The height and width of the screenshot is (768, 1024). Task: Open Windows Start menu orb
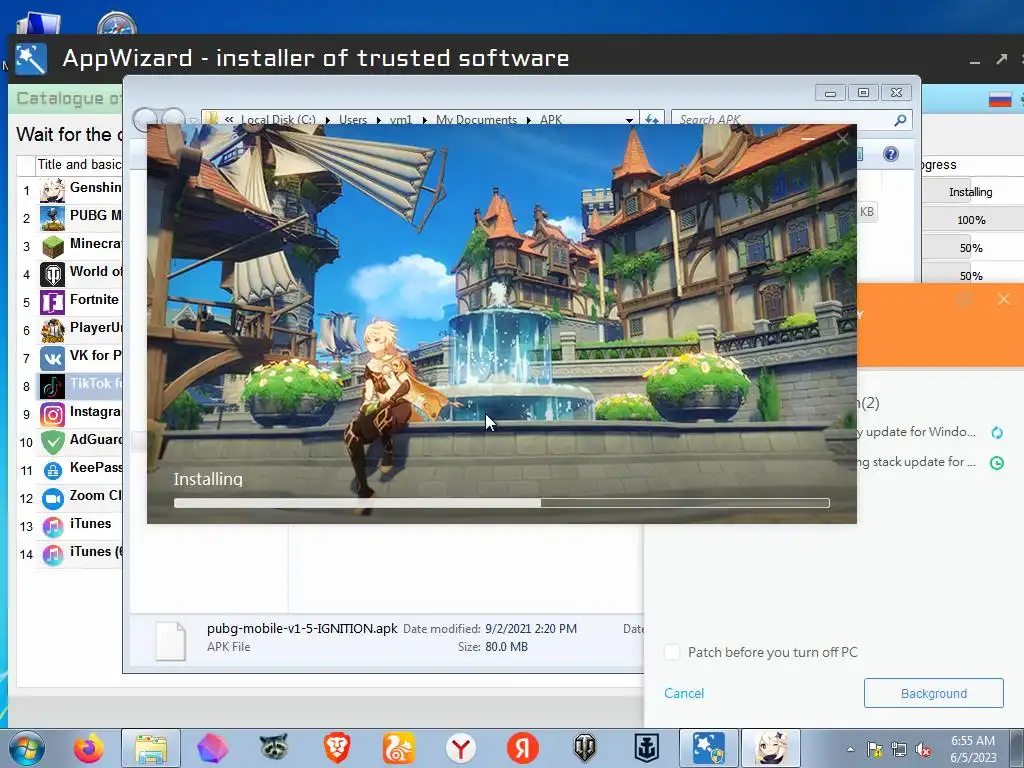[x=27, y=748]
